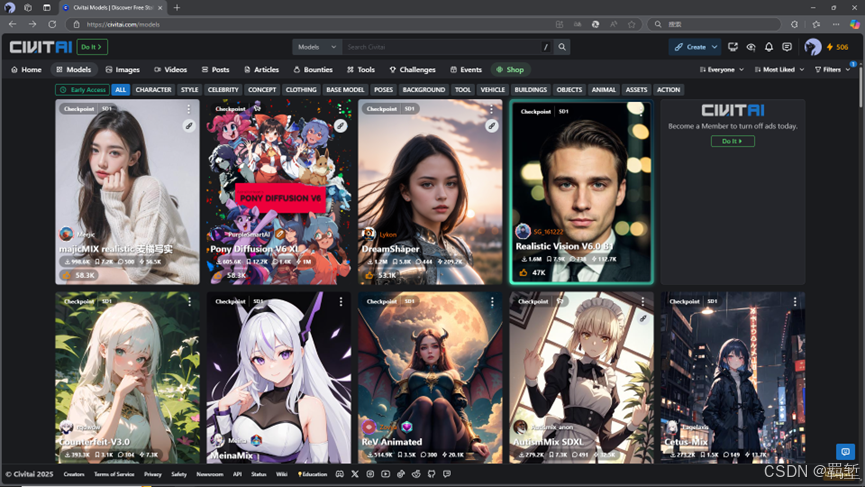Click the Civitai logo
This screenshot has height=487, width=865.
(x=41, y=47)
